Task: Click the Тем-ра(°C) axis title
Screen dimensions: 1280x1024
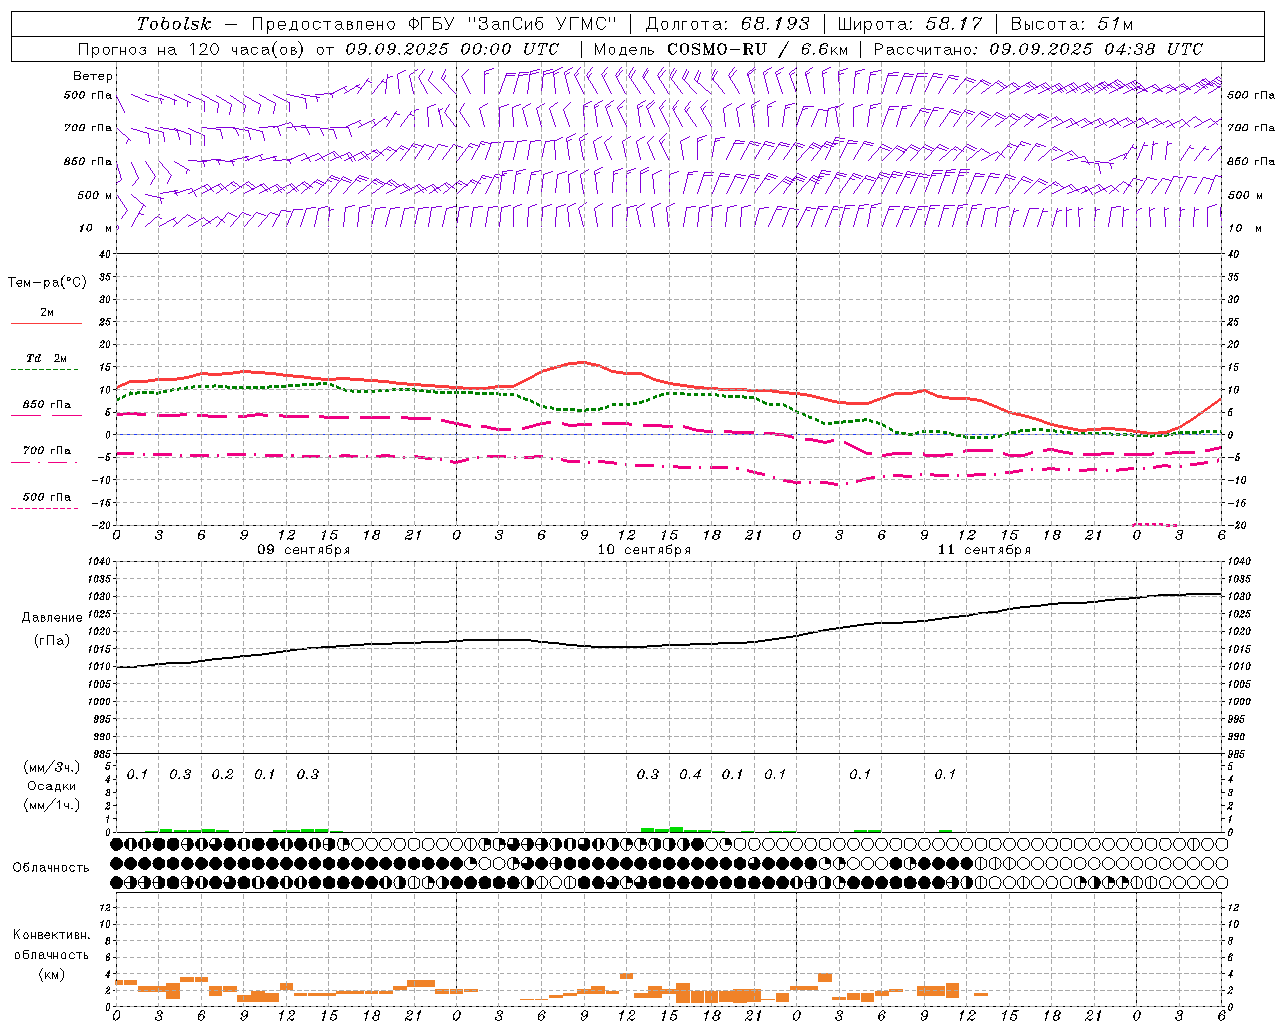Action: (47, 283)
